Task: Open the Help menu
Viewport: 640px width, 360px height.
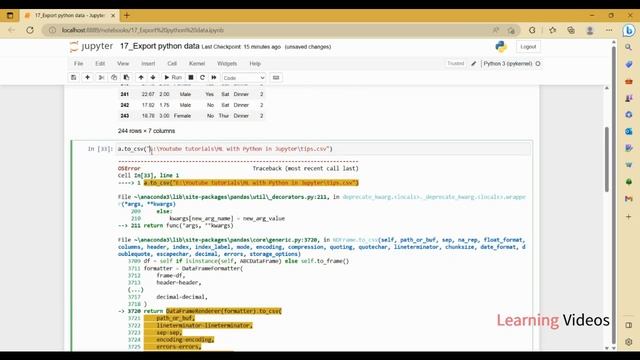Action: (x=255, y=64)
